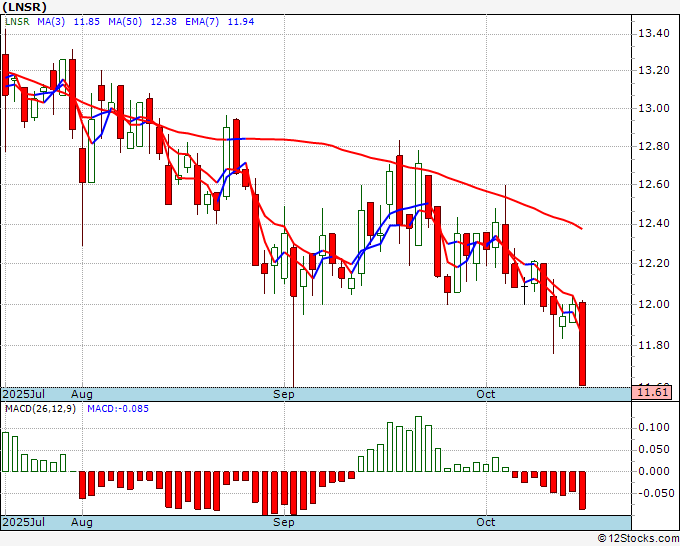The image size is (680, 546).
Task: Click the MA(3) value 11.85
Action: point(87,22)
